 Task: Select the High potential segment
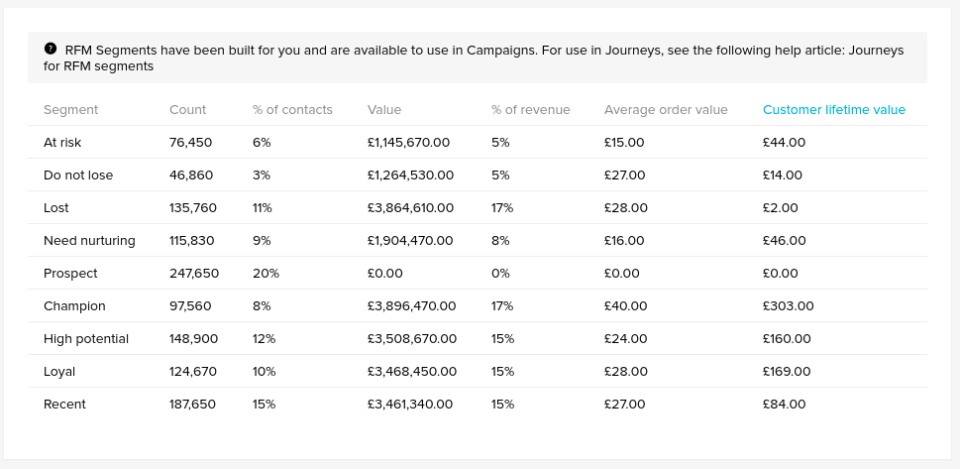[x=86, y=339]
